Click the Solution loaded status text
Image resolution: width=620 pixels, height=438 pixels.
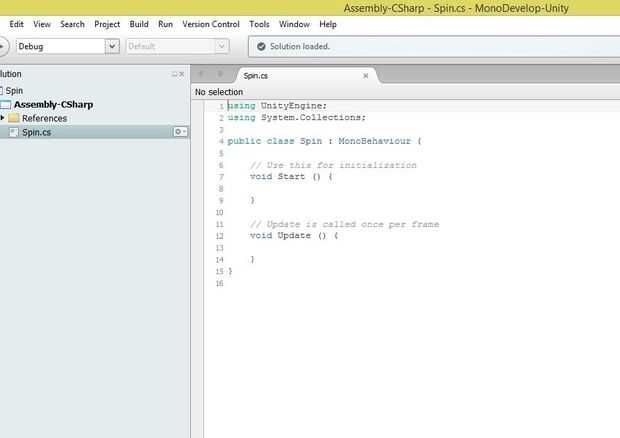pos(300,46)
